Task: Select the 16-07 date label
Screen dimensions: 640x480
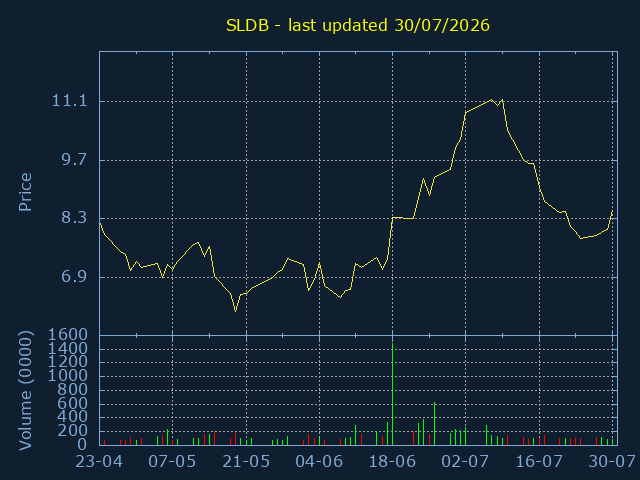Action: [539, 462]
